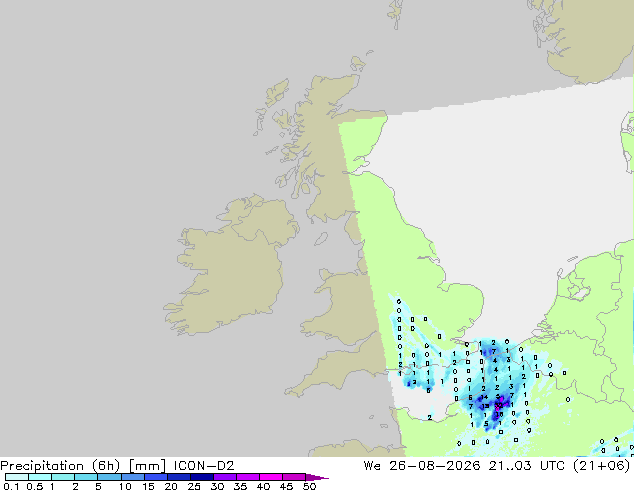This screenshot has height=490, width=634.
Task: Click the value 7 near the Kent coast
Action: coord(494,351)
